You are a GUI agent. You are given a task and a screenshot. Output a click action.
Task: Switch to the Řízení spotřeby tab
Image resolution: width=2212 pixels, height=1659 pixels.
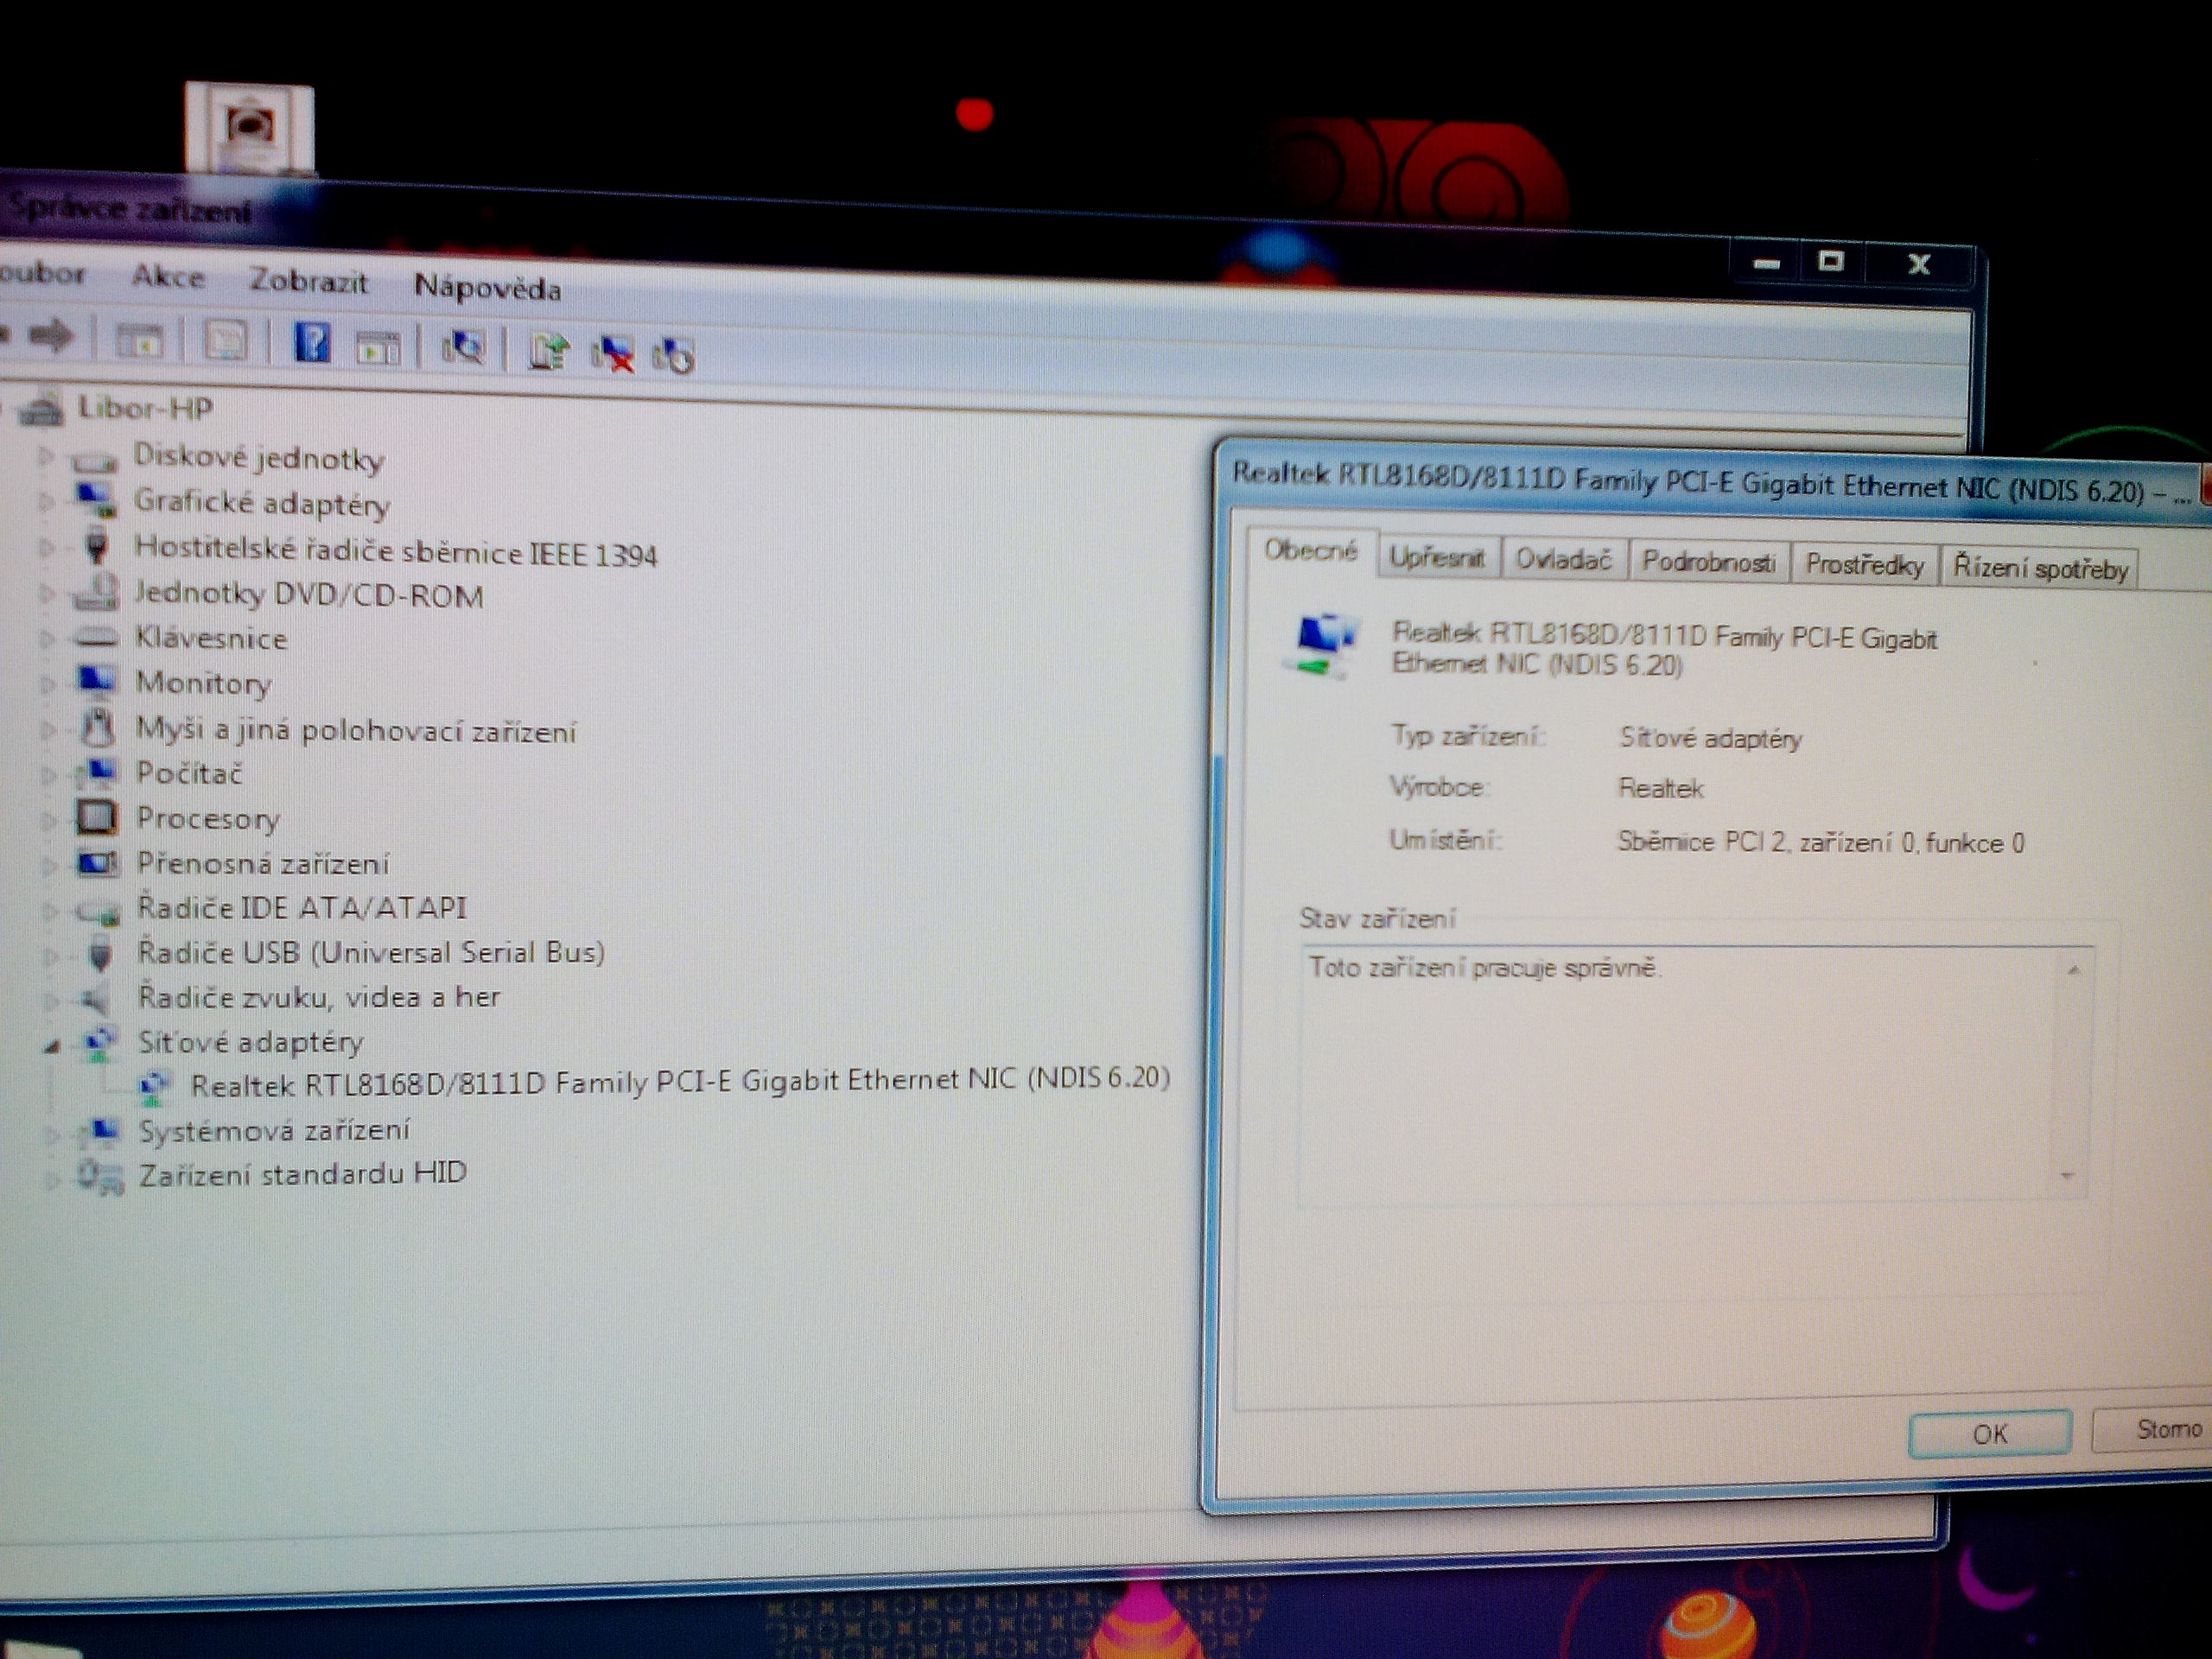(2040, 568)
